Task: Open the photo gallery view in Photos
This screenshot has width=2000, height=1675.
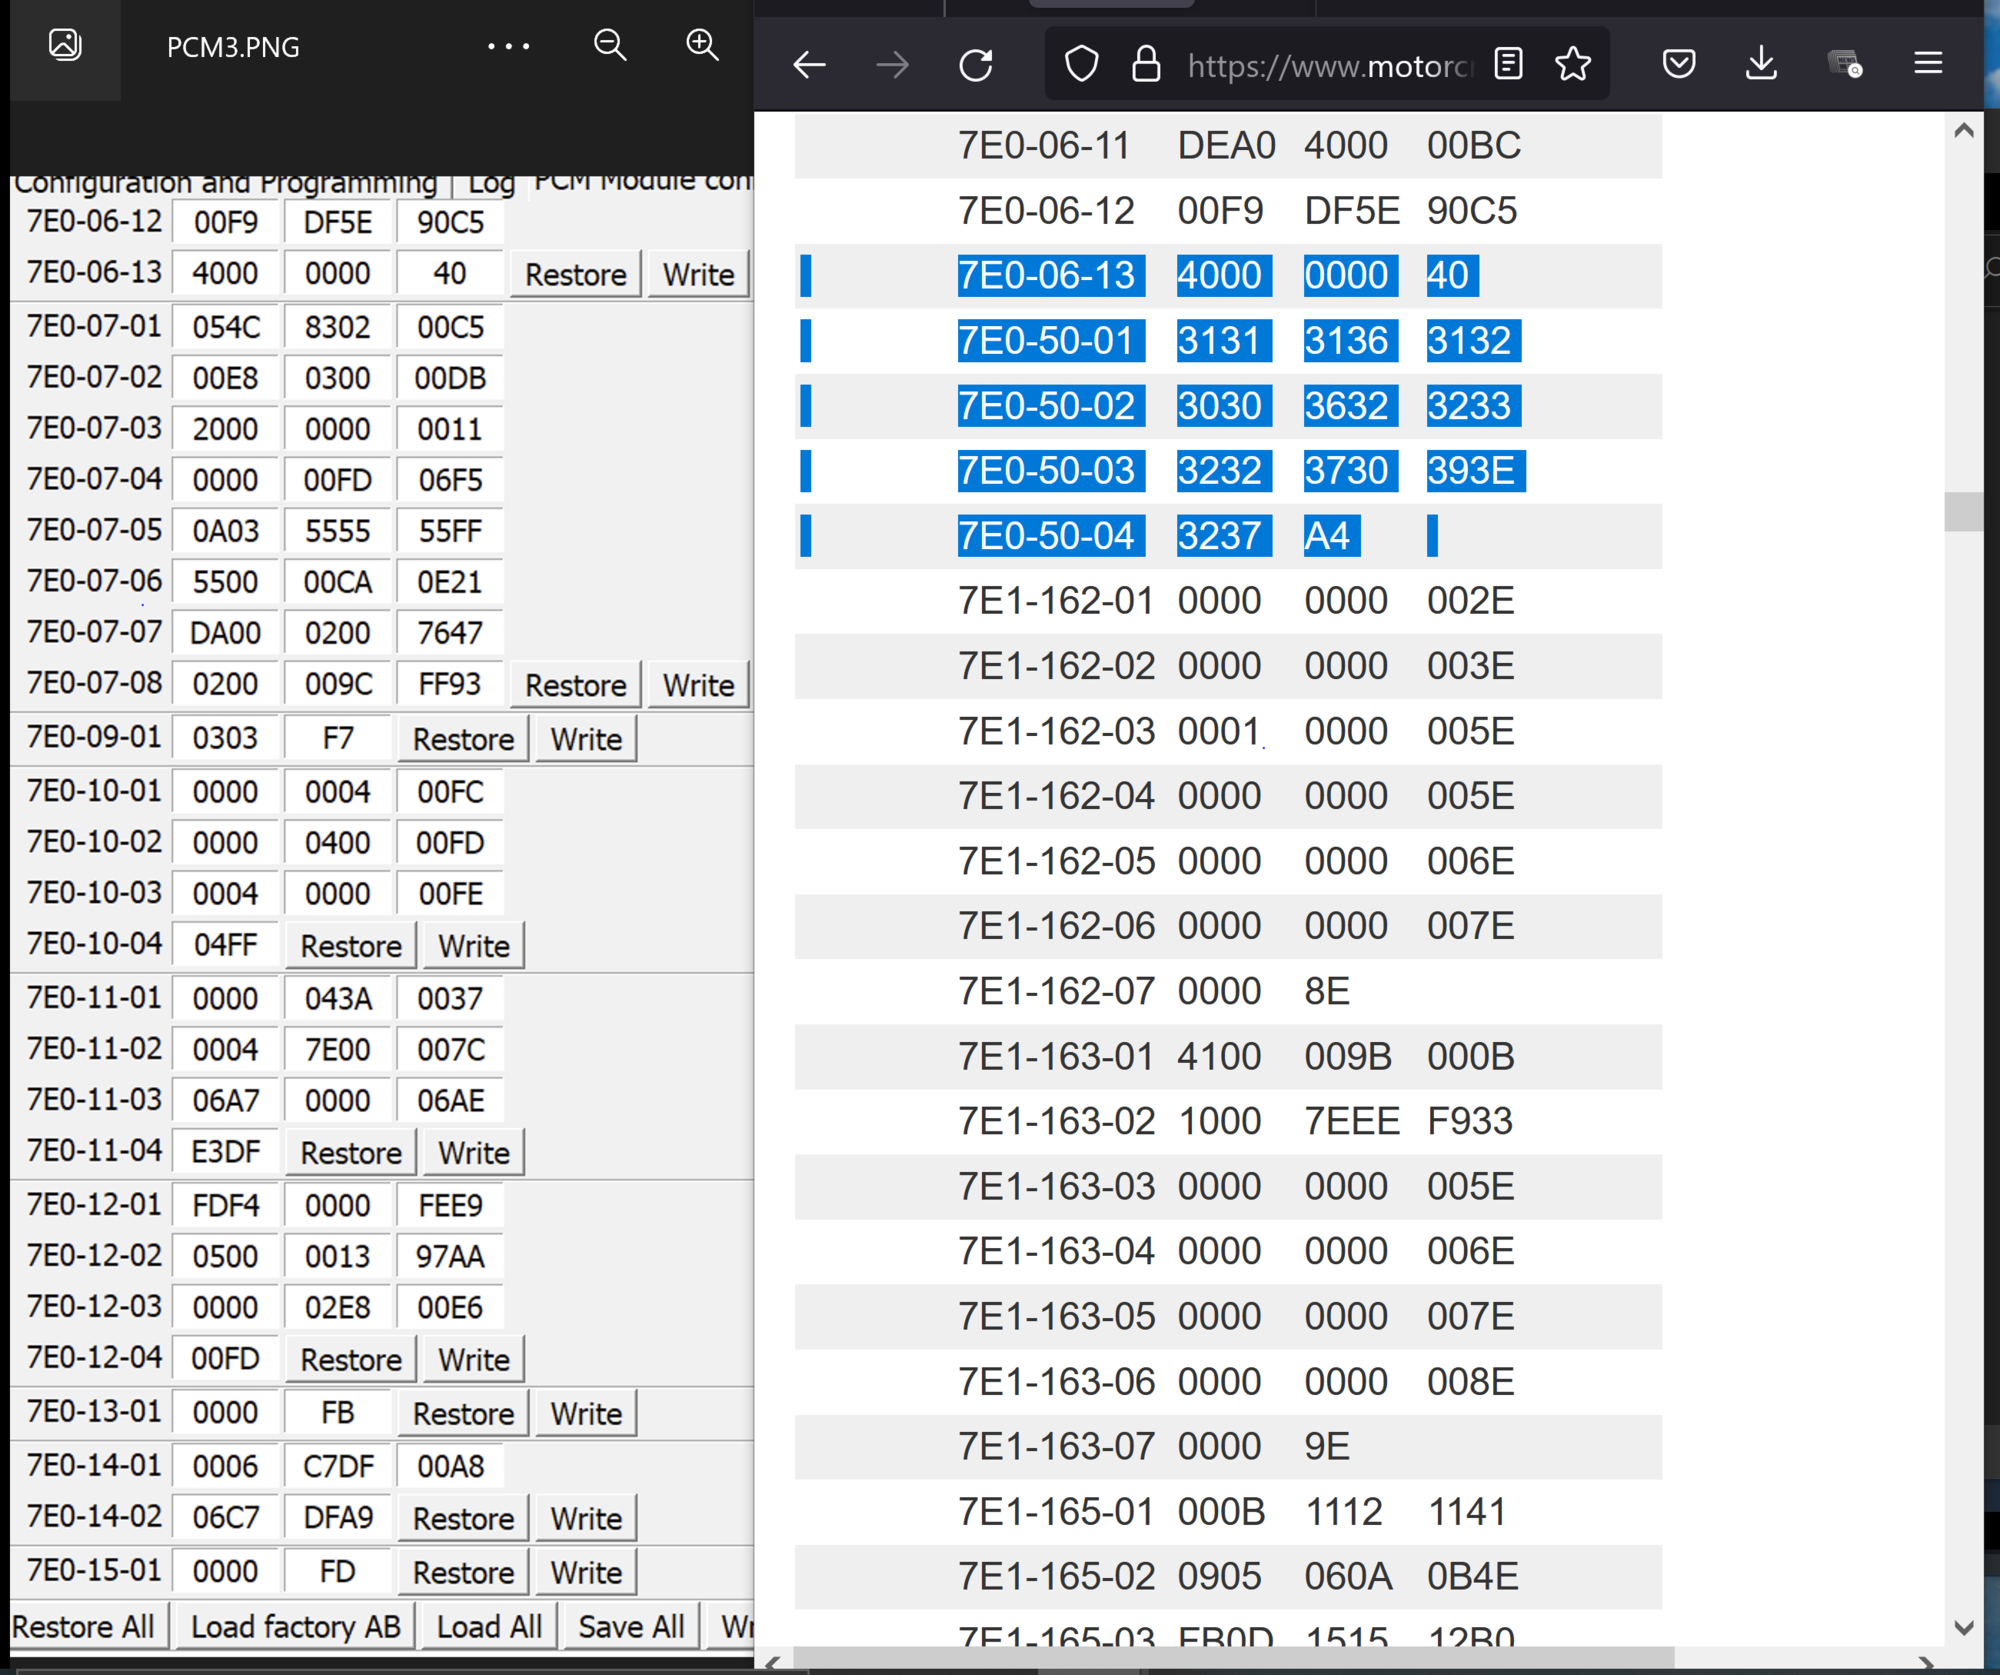Action: tap(65, 45)
